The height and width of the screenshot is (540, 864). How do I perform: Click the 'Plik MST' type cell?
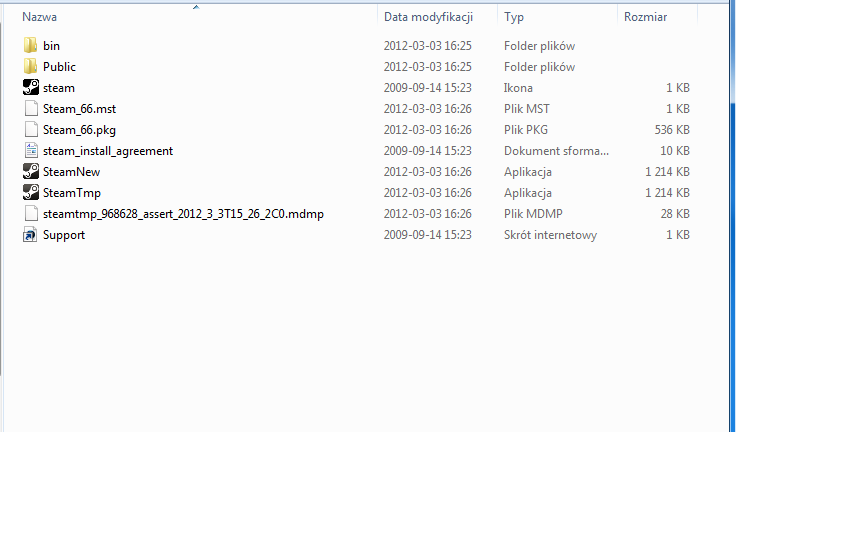click(526, 109)
